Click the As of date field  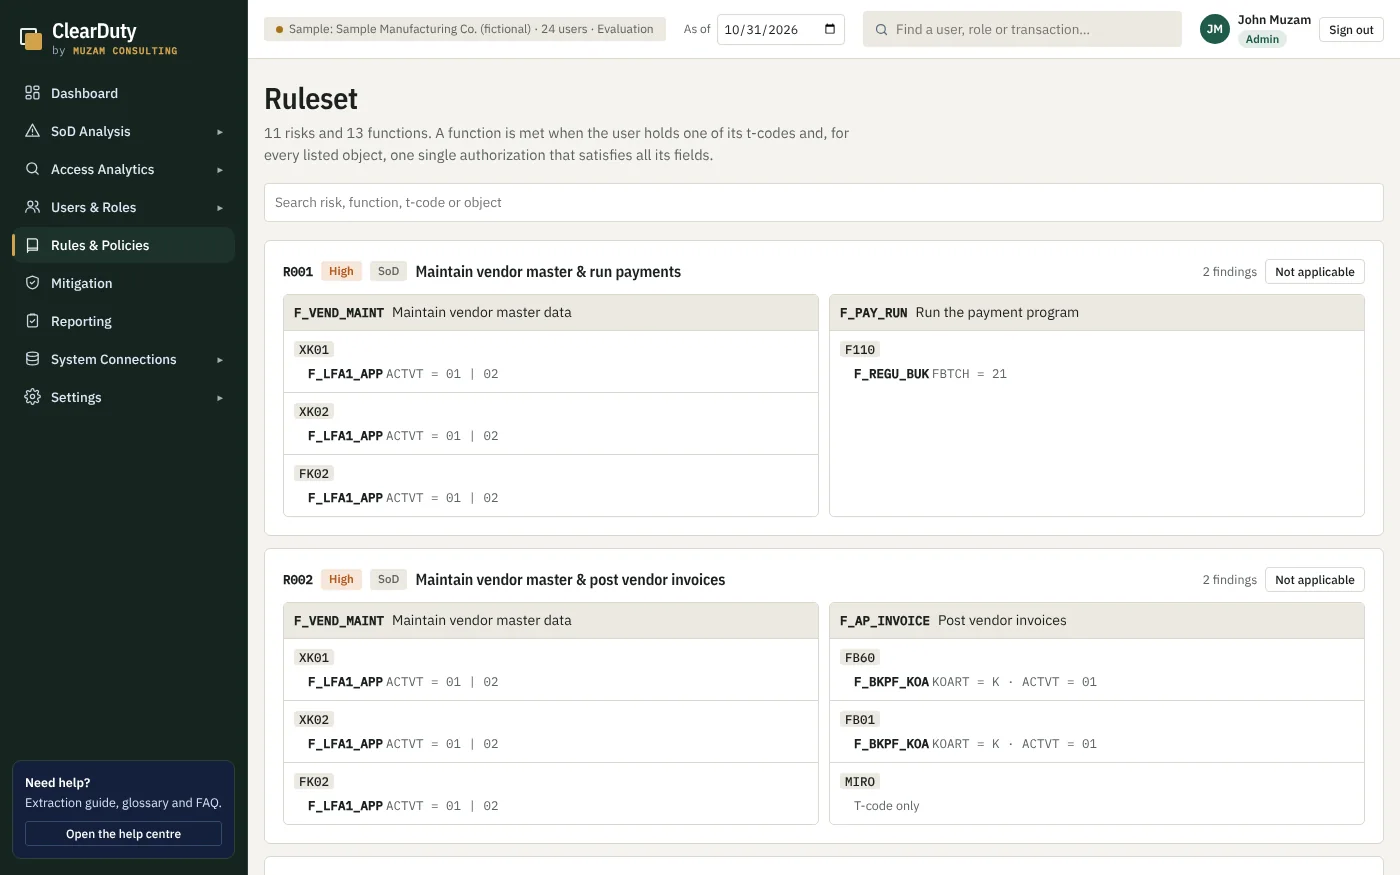coord(781,29)
